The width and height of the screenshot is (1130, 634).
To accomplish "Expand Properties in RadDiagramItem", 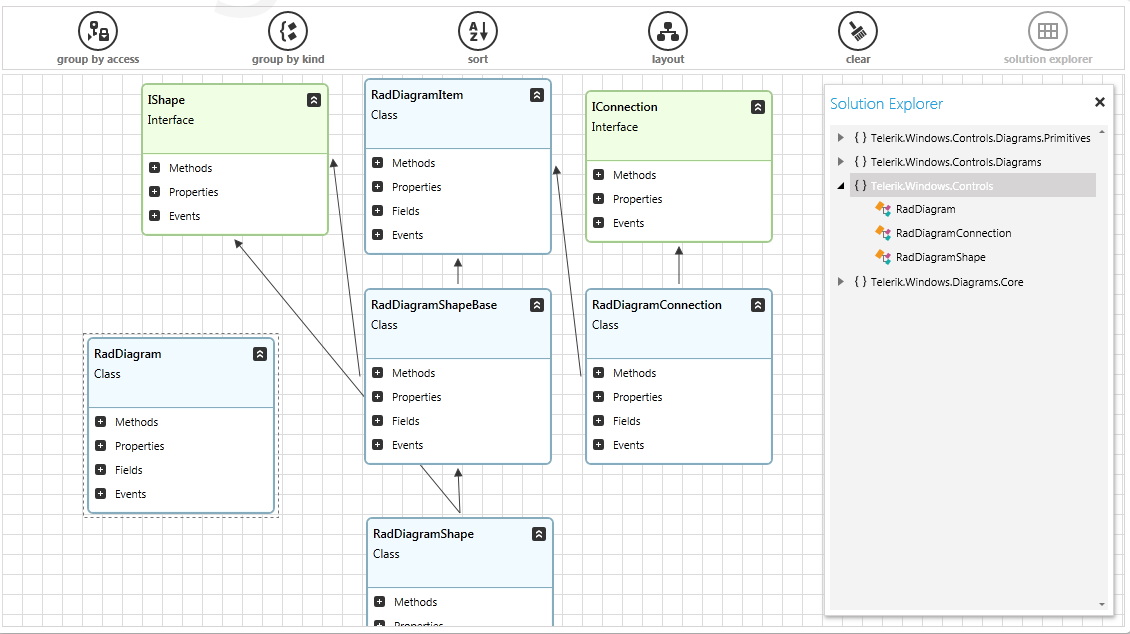I will (x=378, y=187).
